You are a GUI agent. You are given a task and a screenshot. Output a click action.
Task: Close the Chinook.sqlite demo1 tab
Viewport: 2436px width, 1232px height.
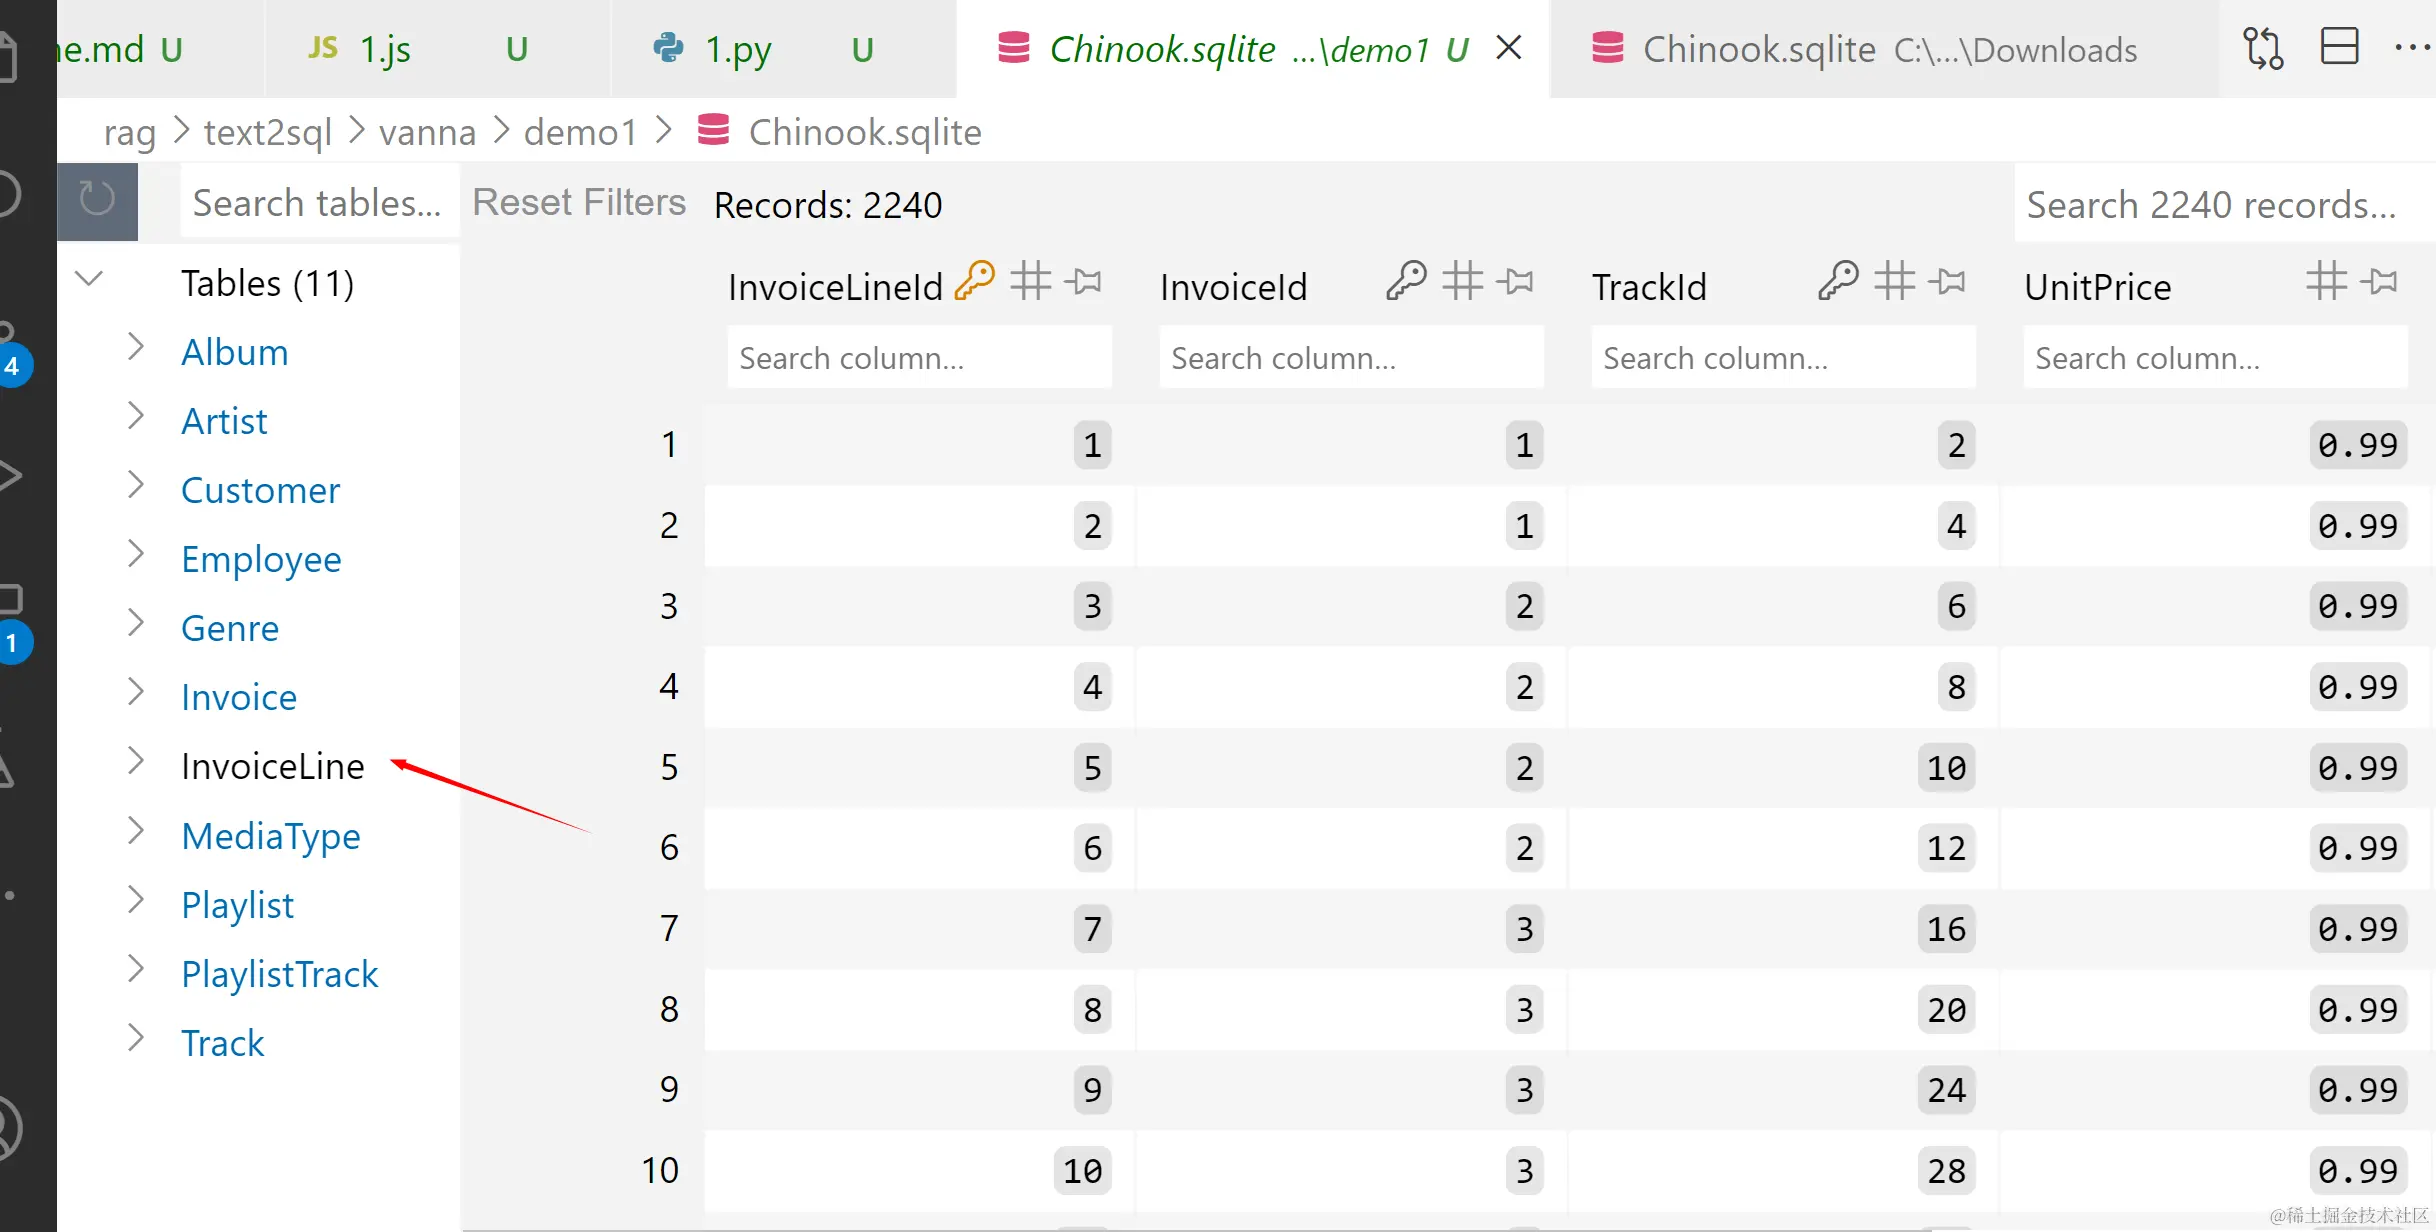point(1508,47)
